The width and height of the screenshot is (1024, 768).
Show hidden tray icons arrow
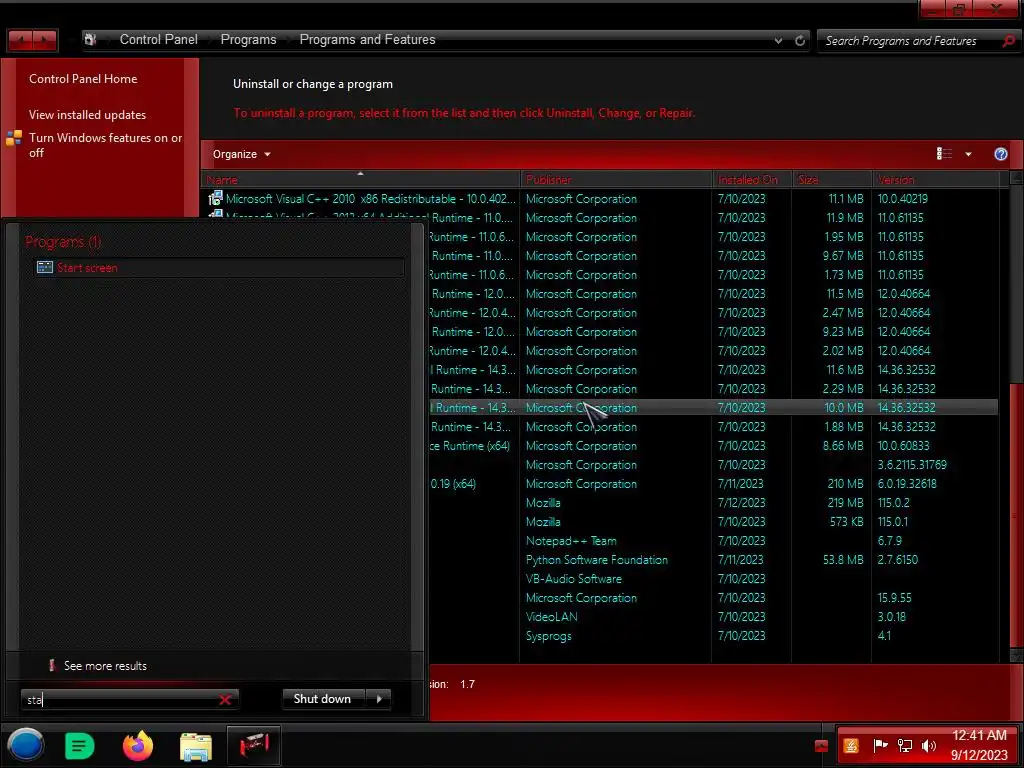click(821, 746)
